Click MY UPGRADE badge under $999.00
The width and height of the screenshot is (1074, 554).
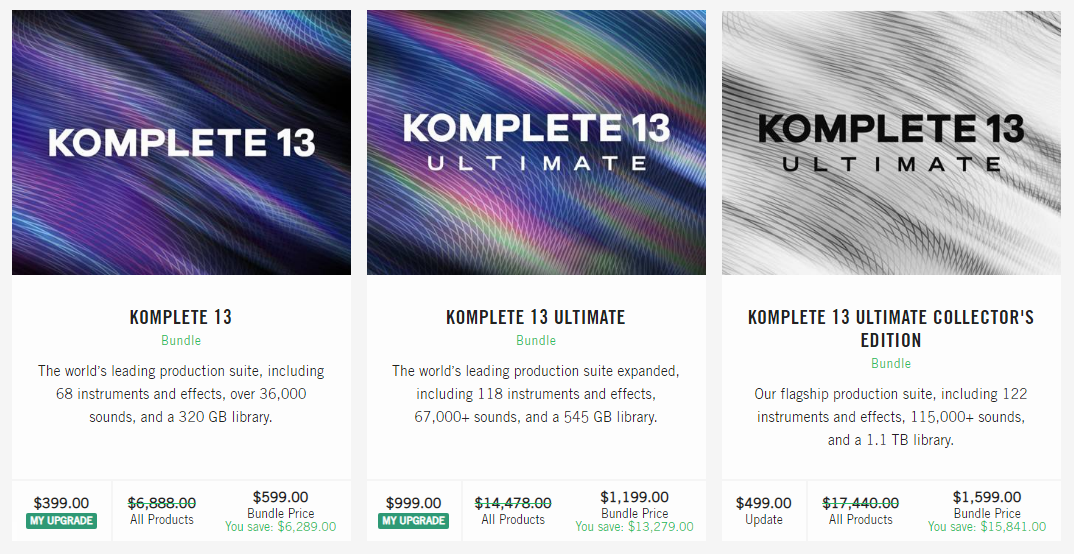click(413, 521)
